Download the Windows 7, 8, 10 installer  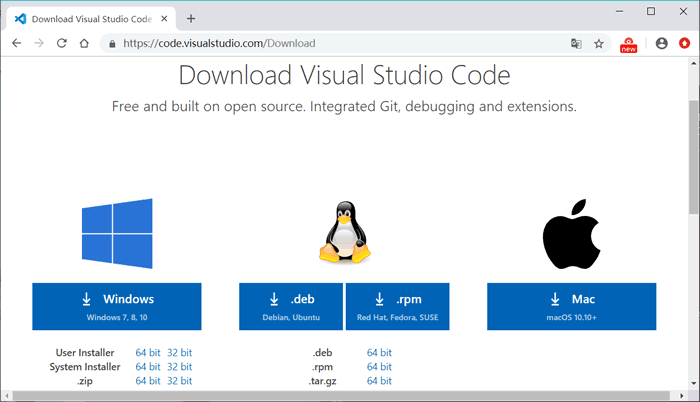pyautogui.click(x=117, y=306)
